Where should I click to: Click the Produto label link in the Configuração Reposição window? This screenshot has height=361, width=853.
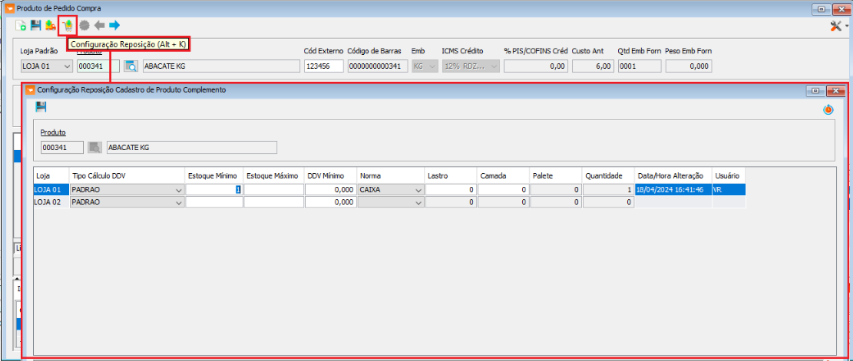coord(53,133)
